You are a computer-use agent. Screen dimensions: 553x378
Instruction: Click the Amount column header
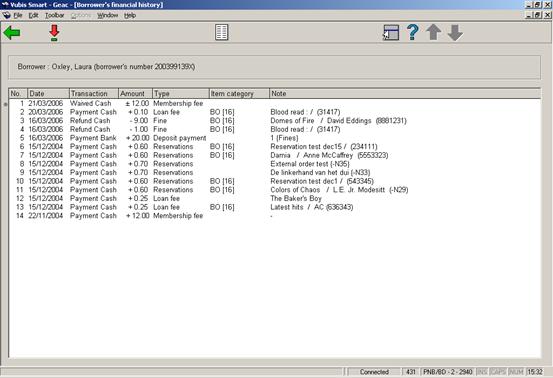click(135, 93)
